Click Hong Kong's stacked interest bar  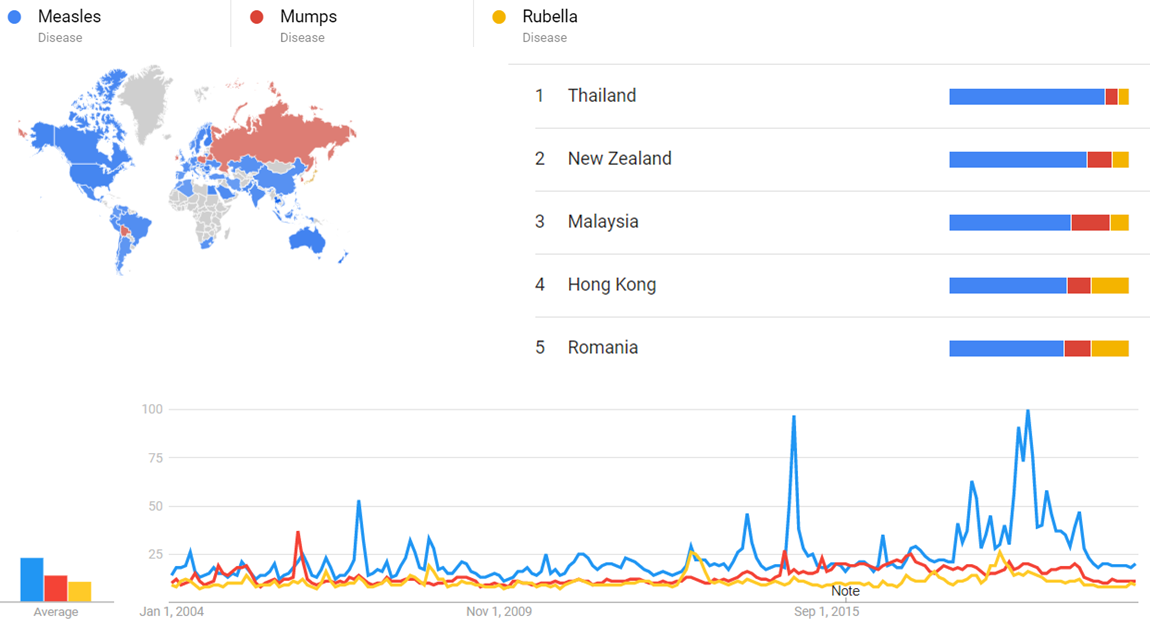1038,286
